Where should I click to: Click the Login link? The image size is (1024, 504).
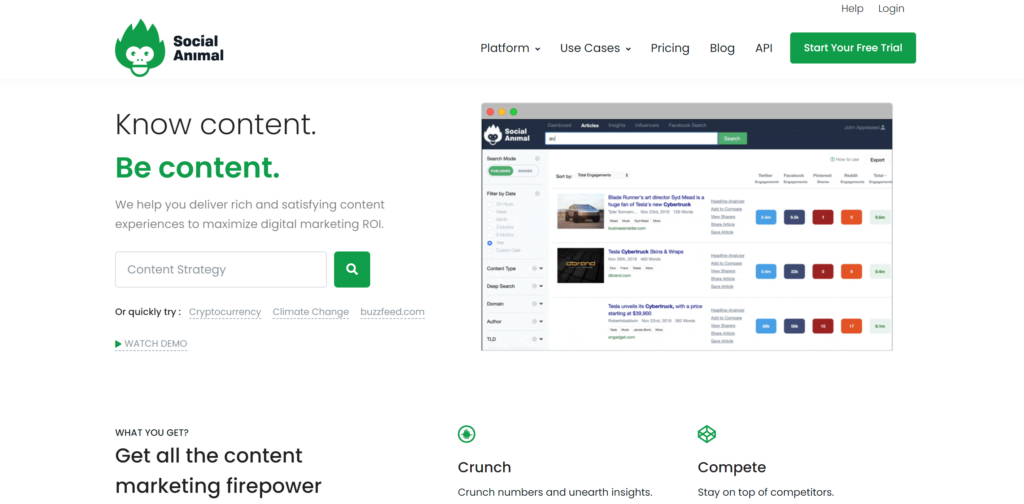891,8
